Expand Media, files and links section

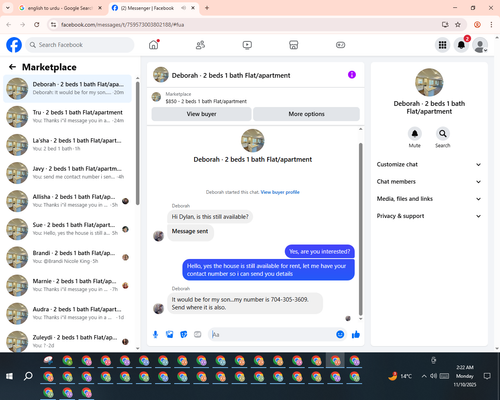429,199
